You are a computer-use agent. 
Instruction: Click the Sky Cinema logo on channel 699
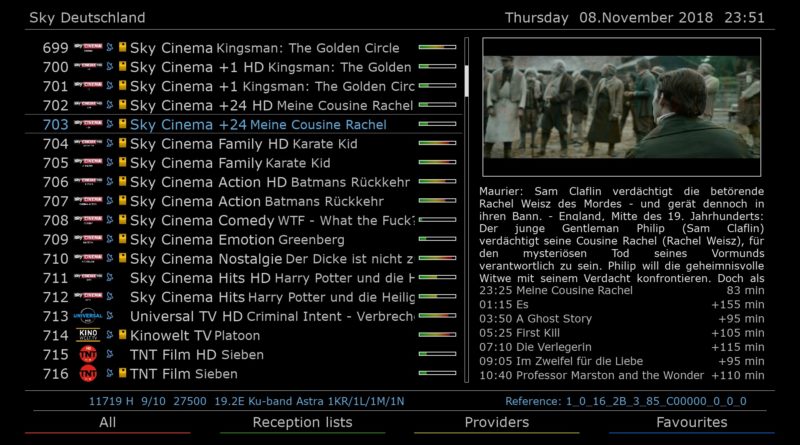coord(88,47)
